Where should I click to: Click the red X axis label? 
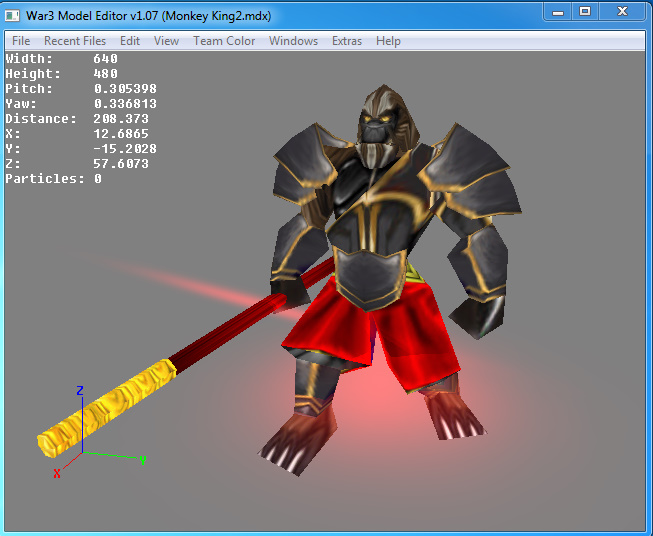57,474
